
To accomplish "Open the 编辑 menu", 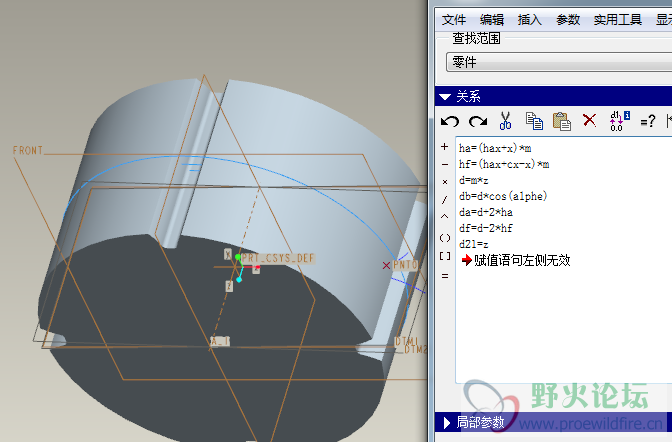I will tap(492, 20).
